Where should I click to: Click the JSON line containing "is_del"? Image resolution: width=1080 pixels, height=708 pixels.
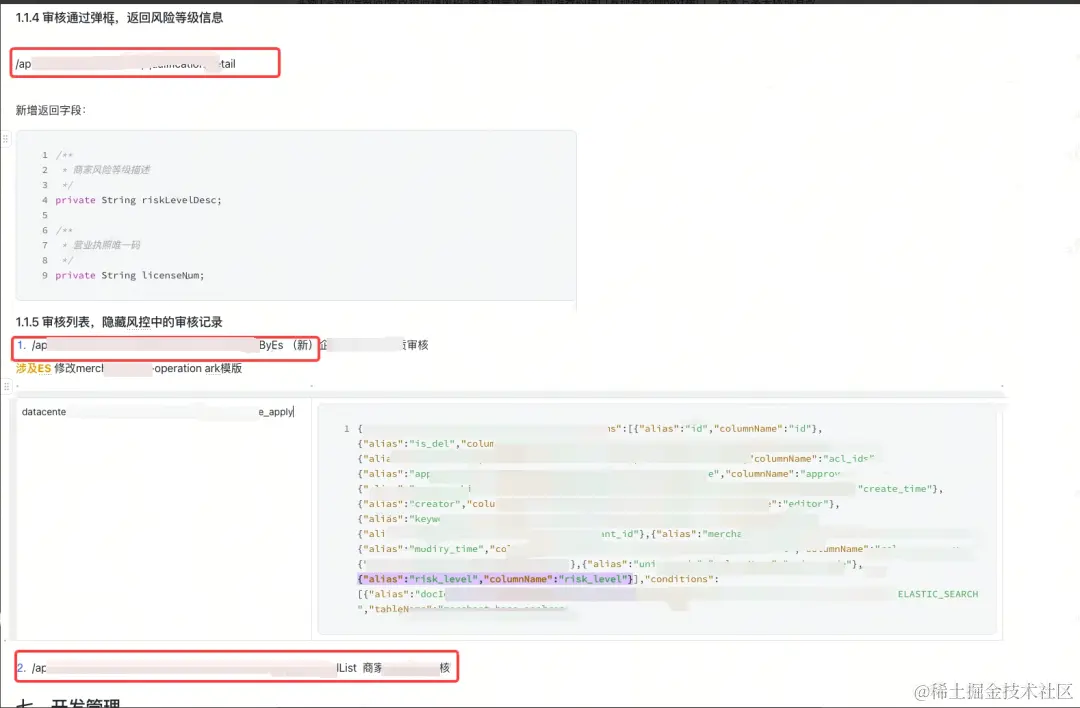pyautogui.click(x=426, y=444)
